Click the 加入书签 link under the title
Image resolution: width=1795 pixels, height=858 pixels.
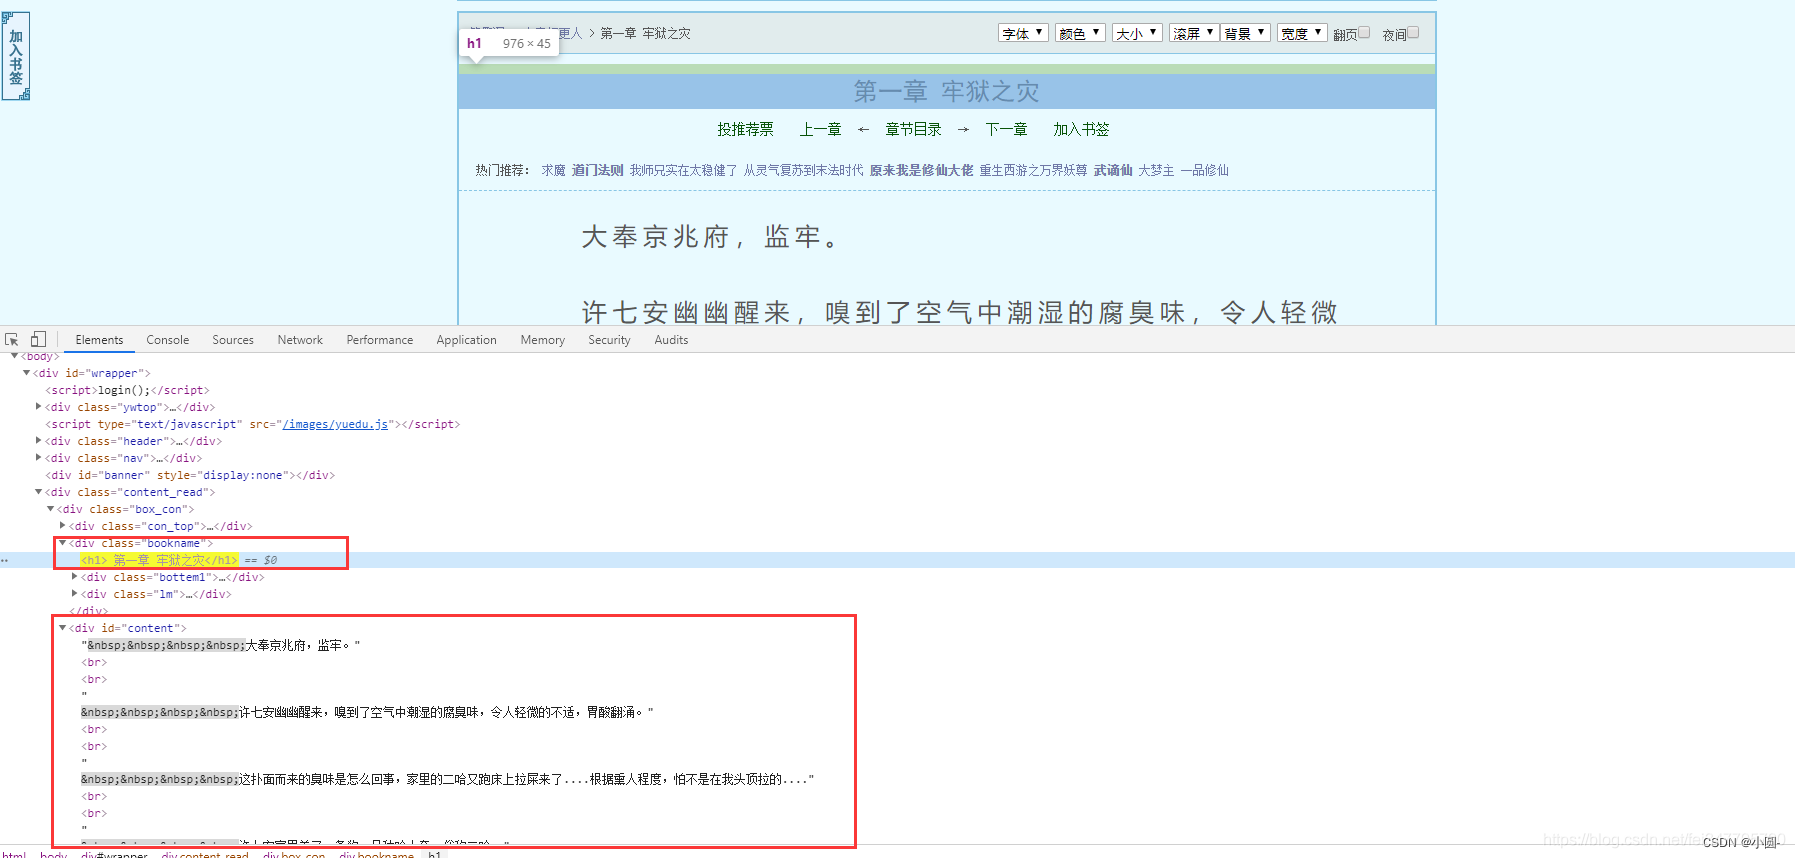coord(1081,129)
